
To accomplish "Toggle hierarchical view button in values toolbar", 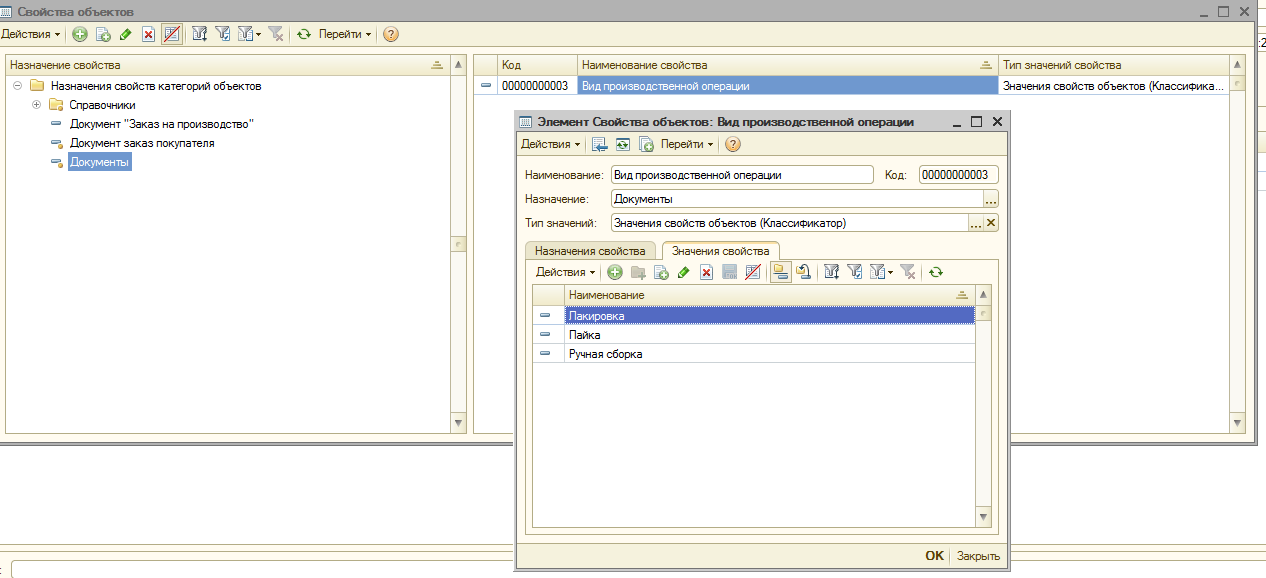I will tap(781, 272).
